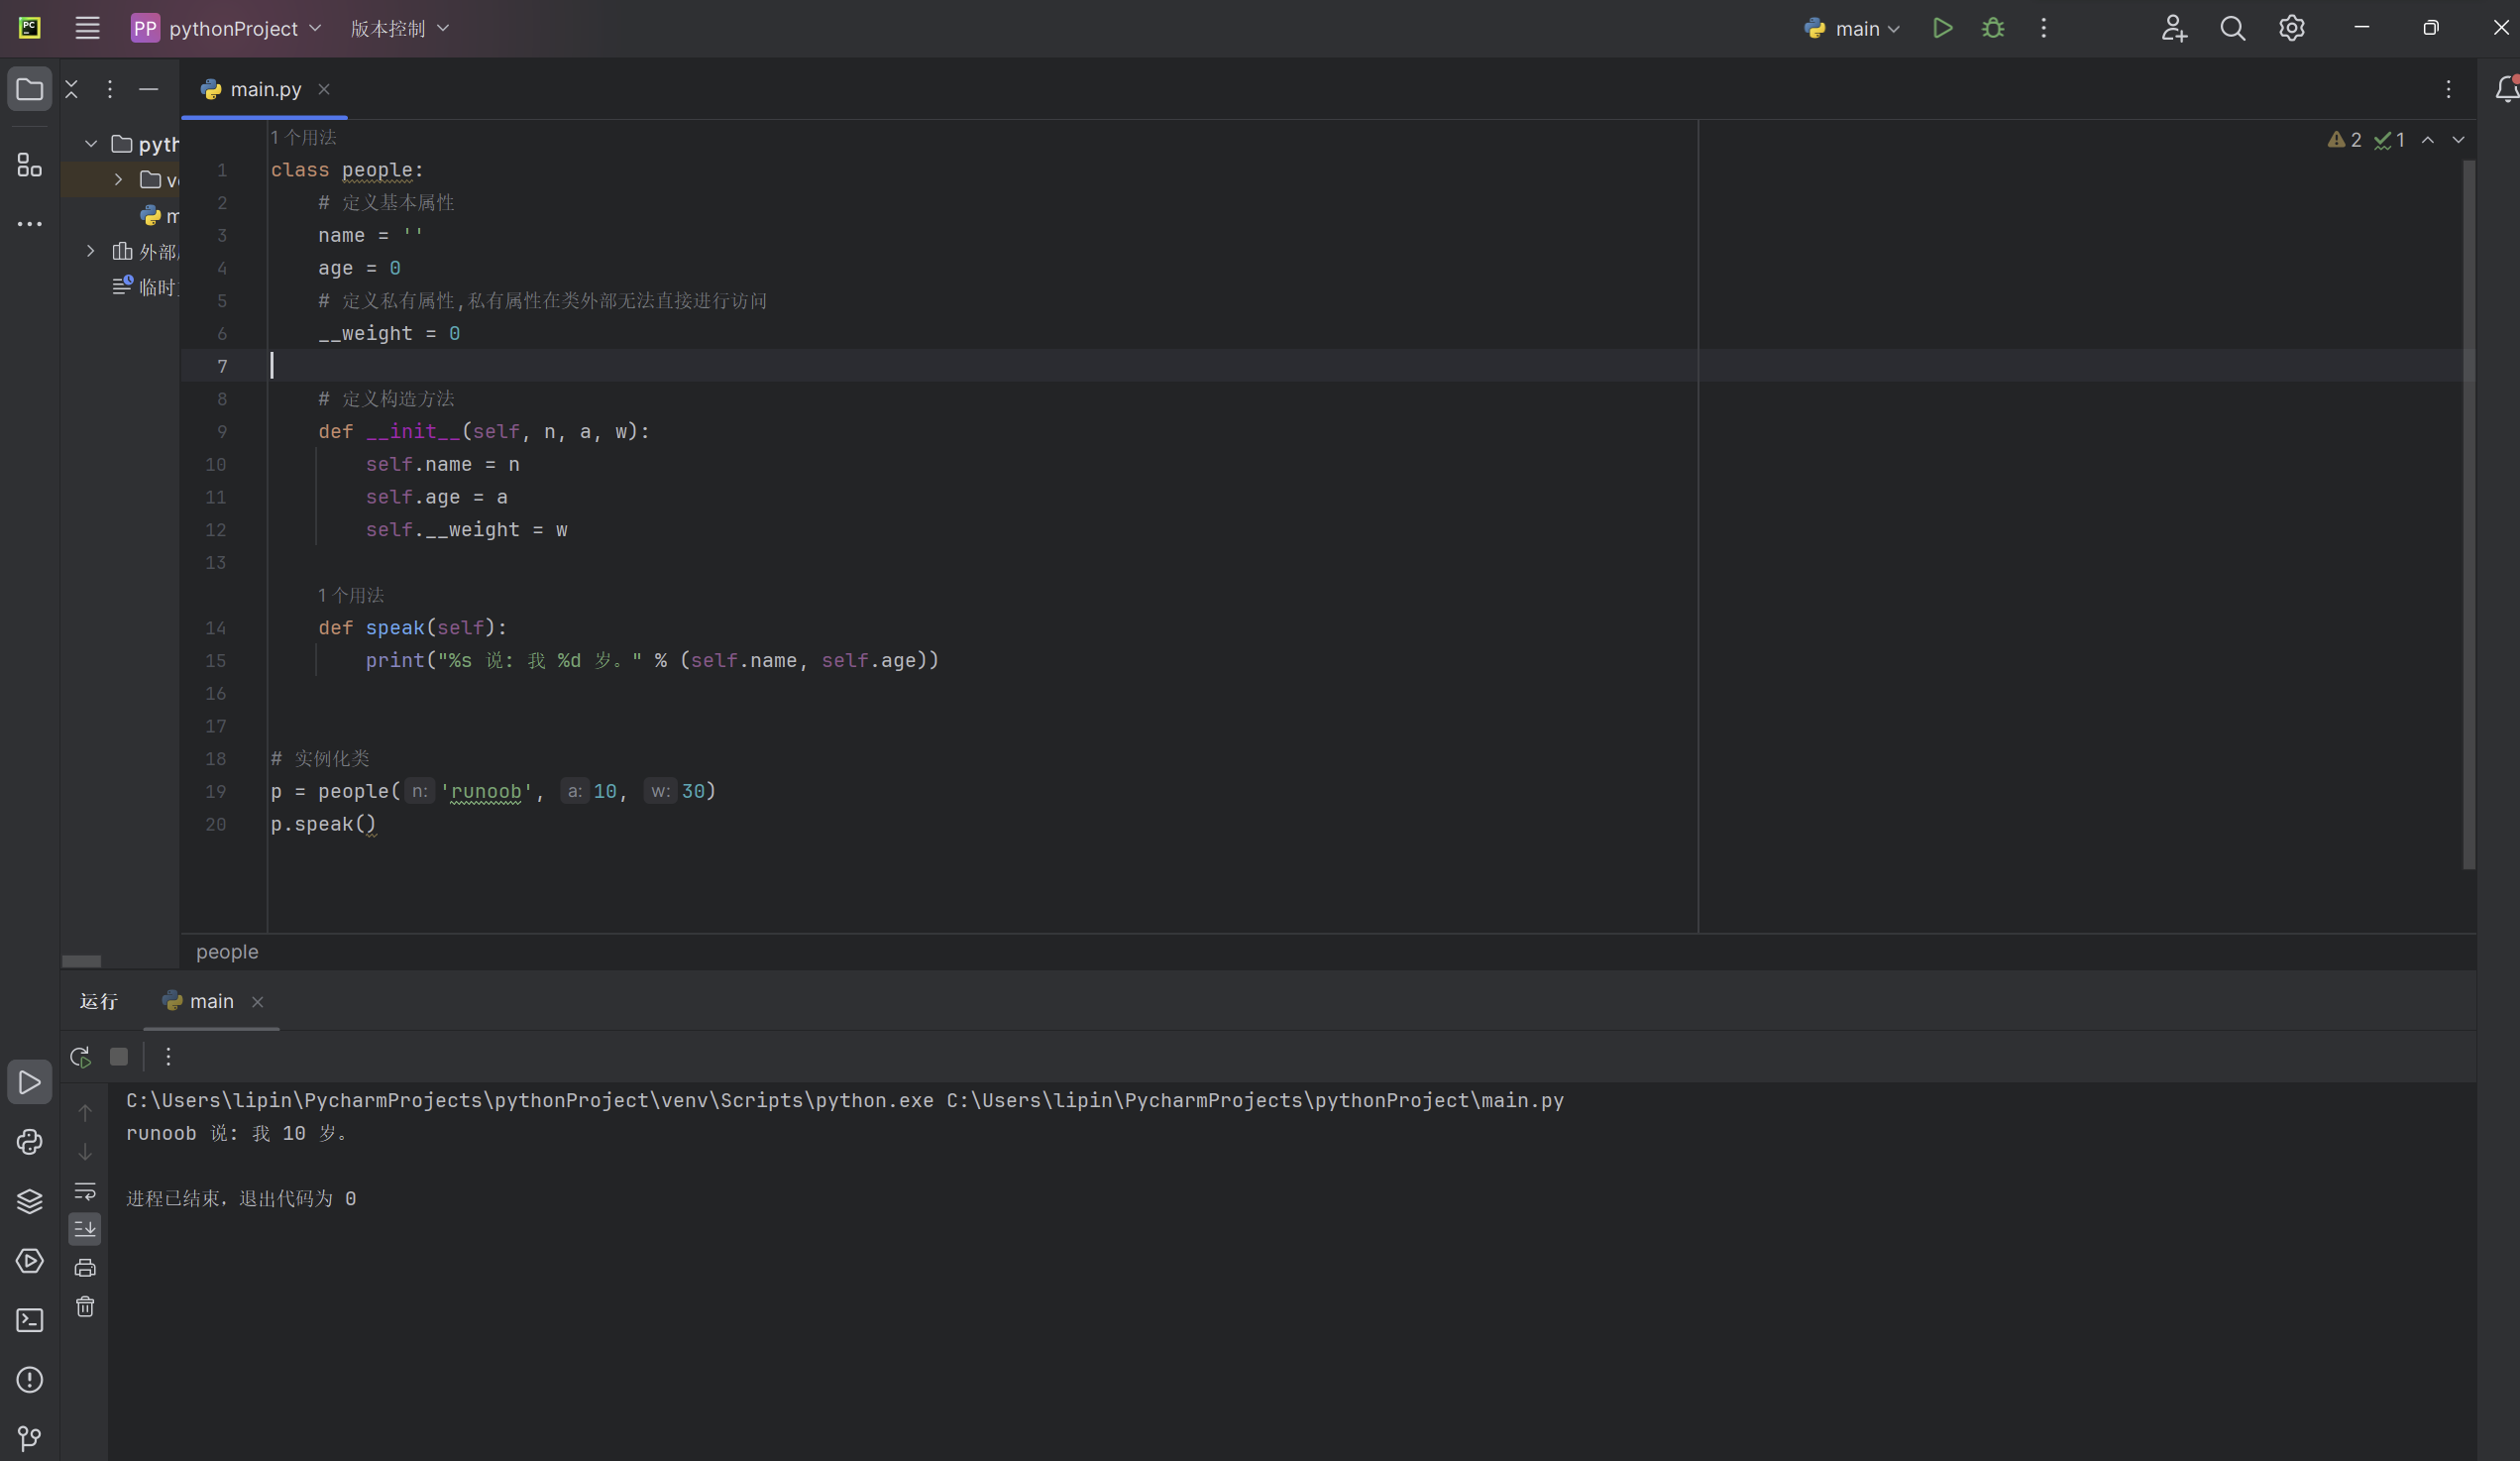Open run toolbar more options
The height and width of the screenshot is (1461, 2520).
click(168, 1057)
